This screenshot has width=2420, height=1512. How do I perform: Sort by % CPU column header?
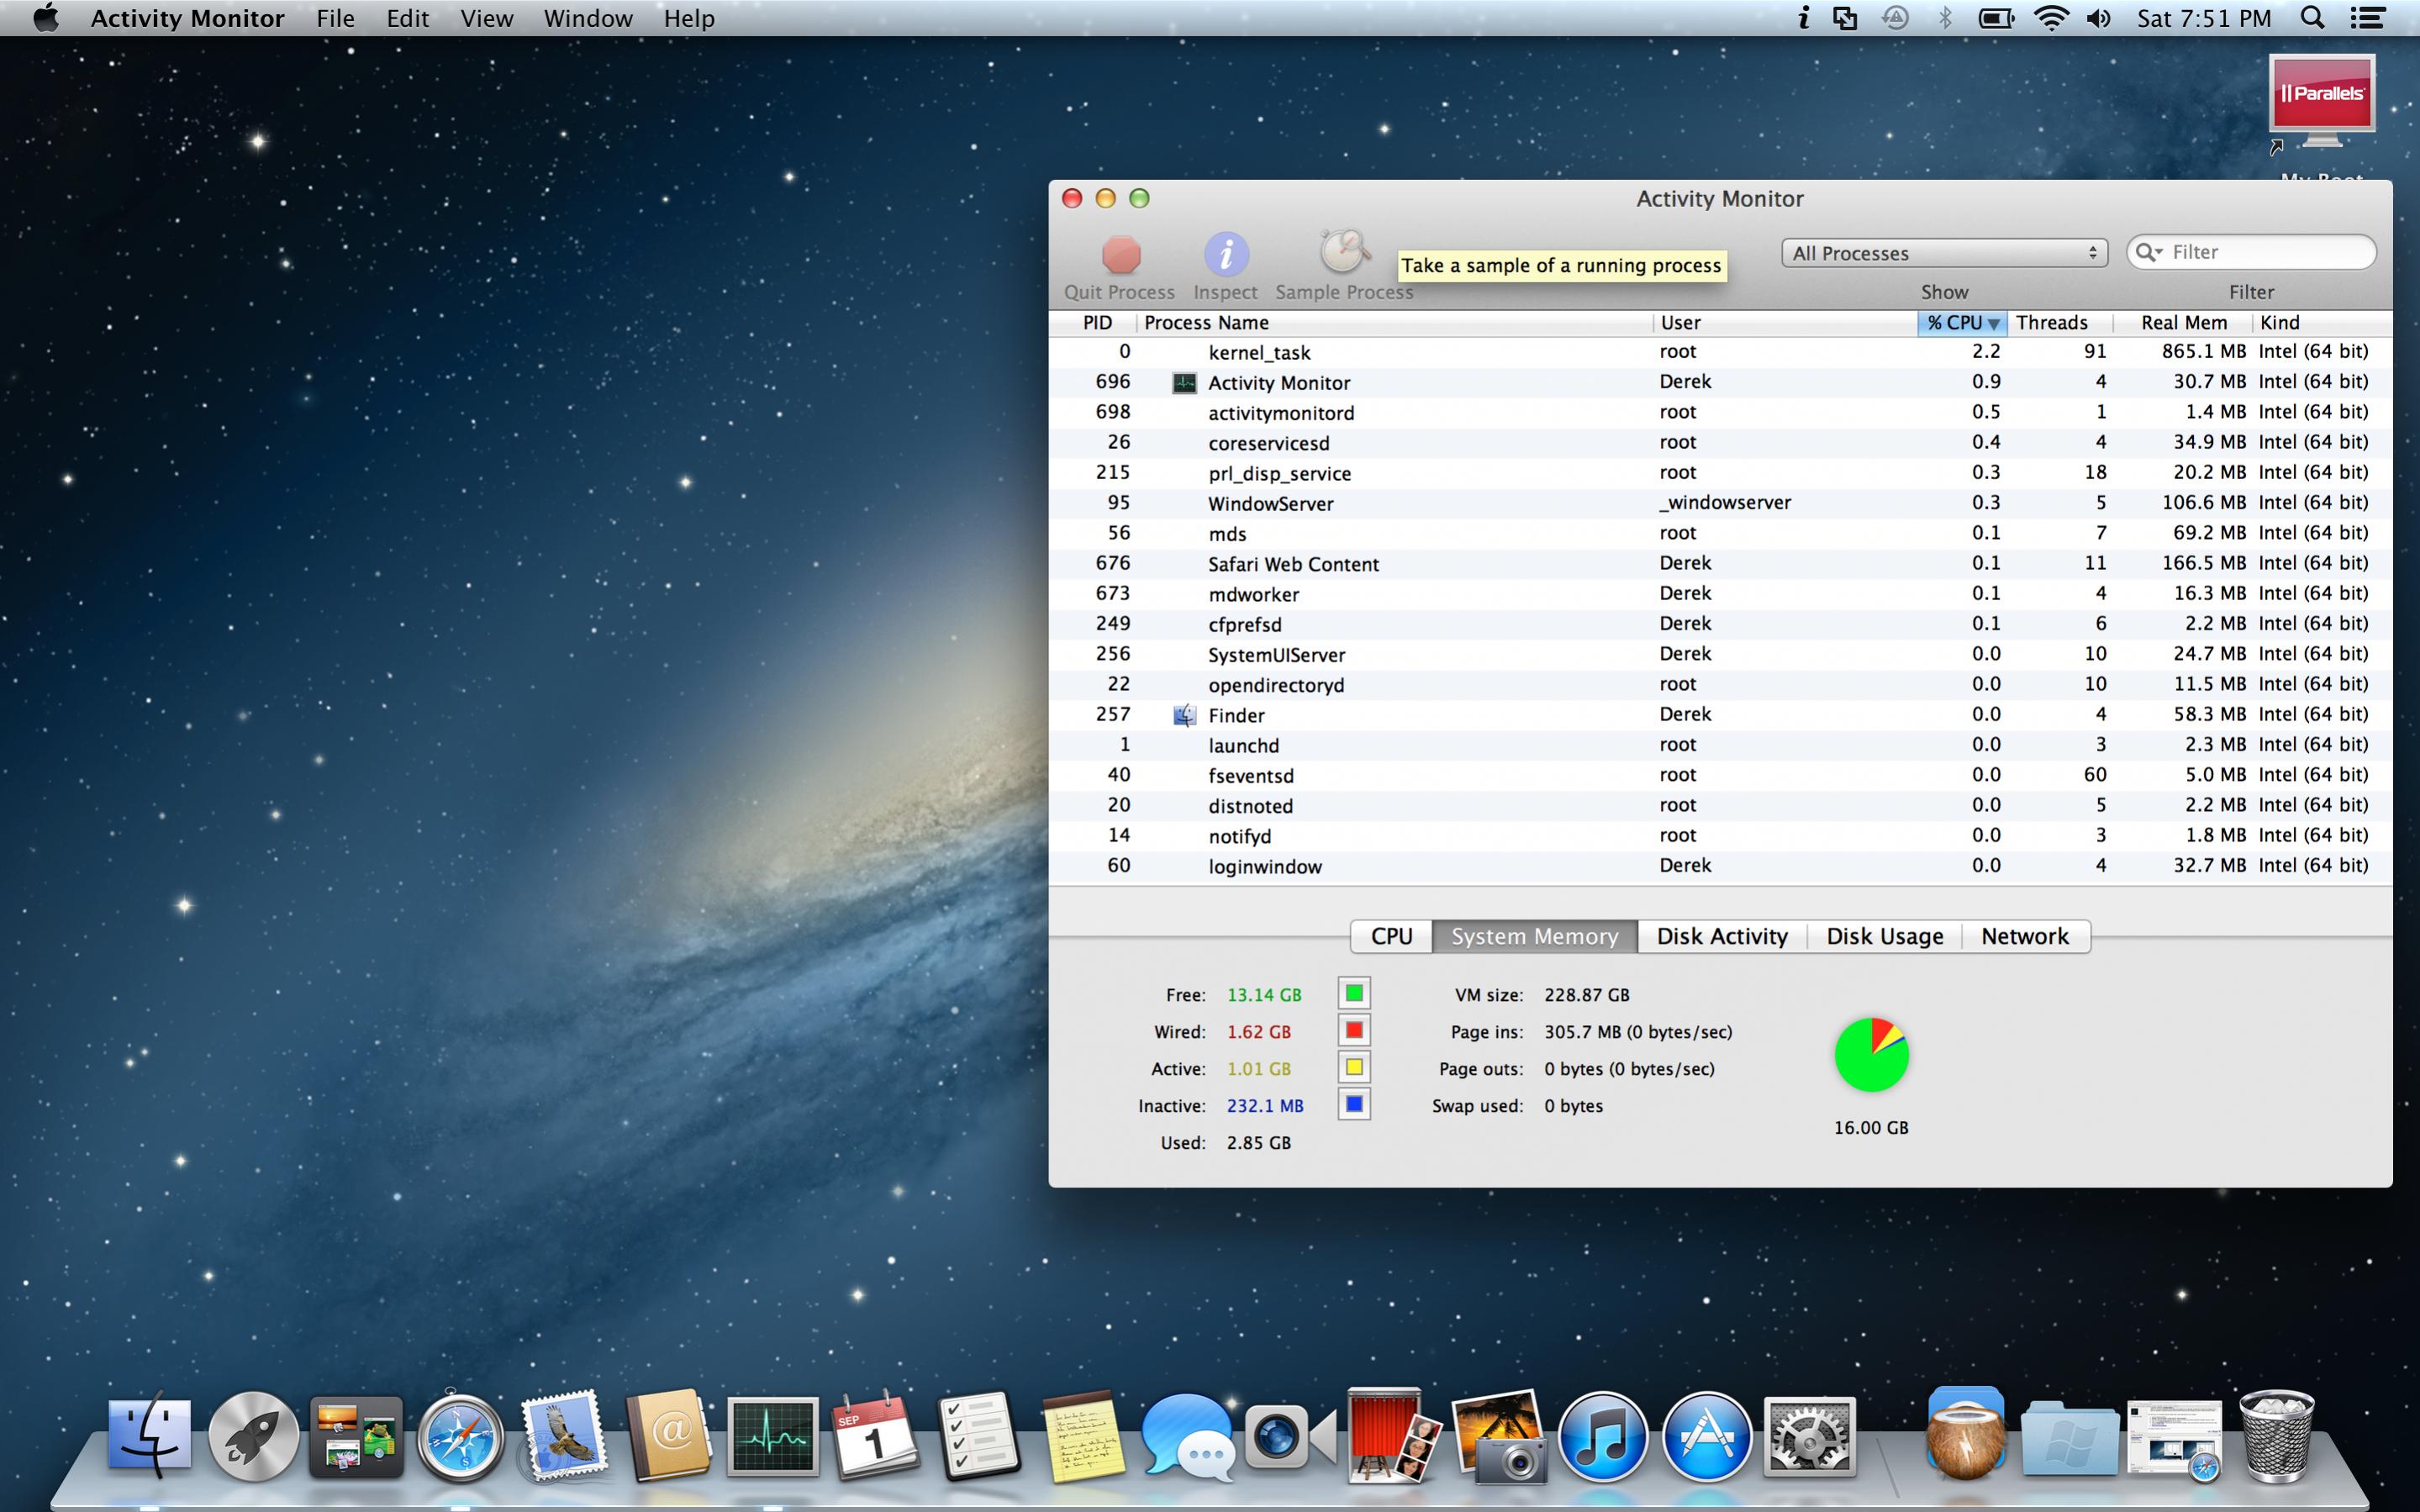[x=1962, y=323]
